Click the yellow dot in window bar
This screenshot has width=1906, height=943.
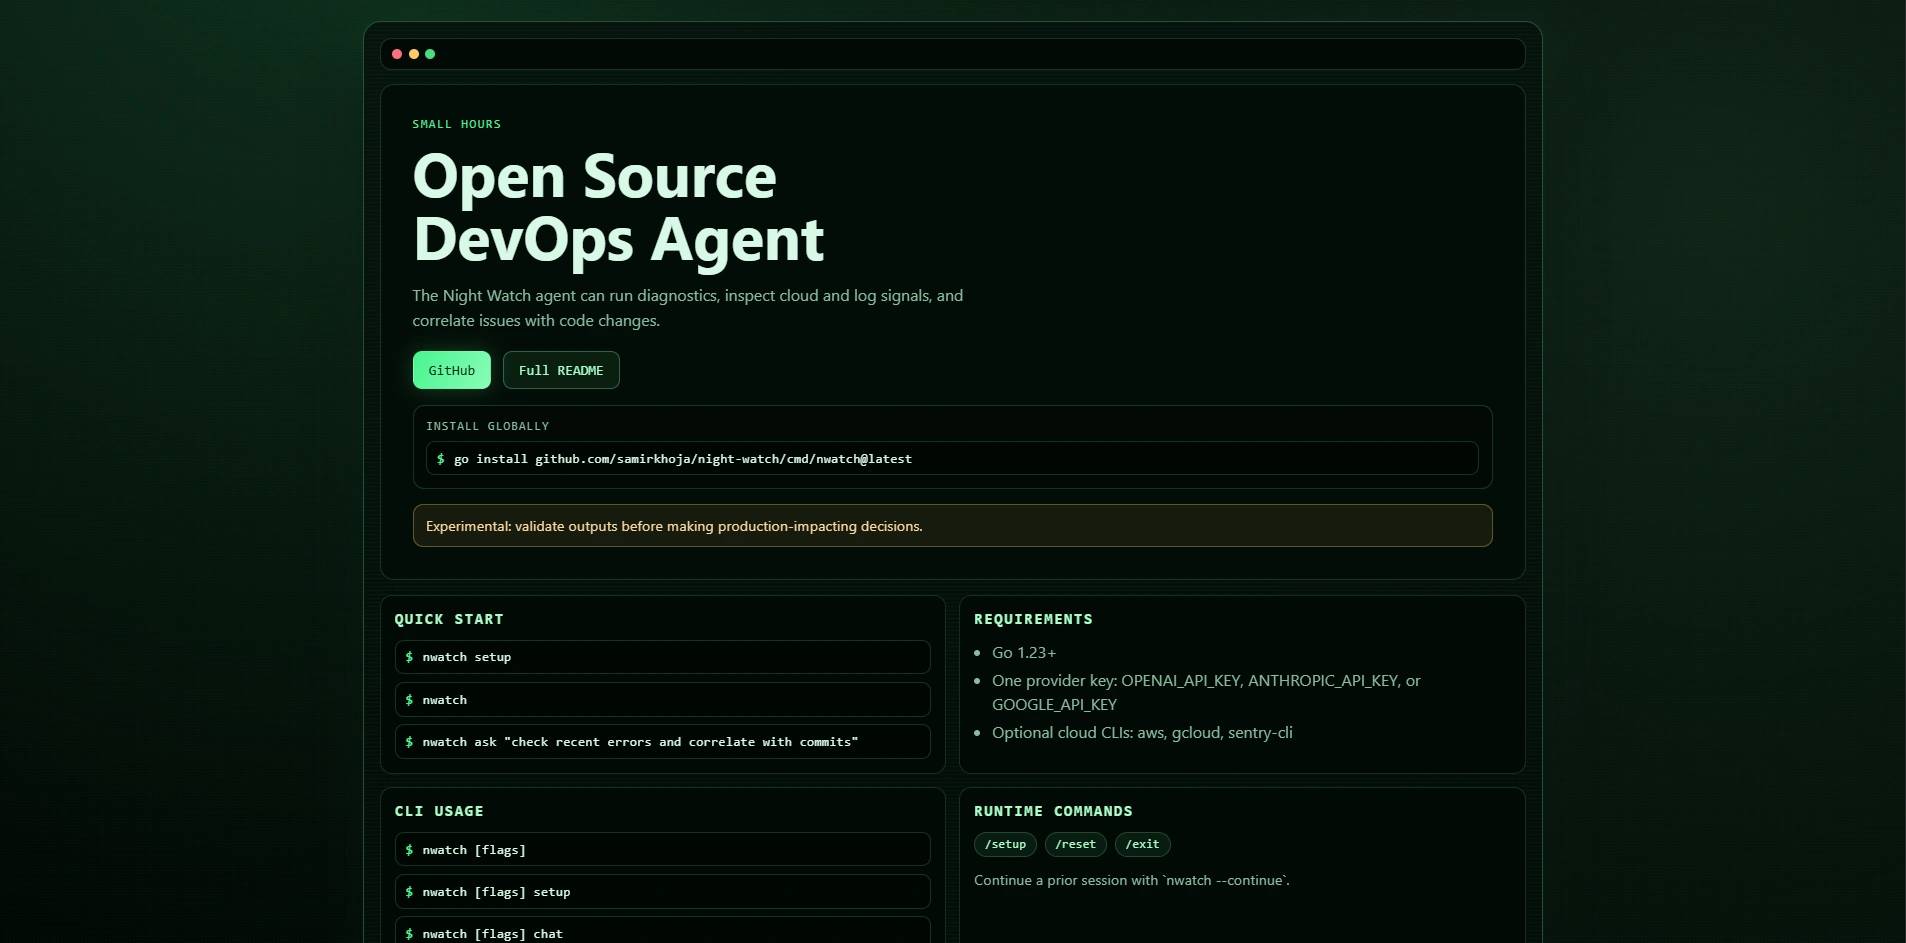pos(414,54)
